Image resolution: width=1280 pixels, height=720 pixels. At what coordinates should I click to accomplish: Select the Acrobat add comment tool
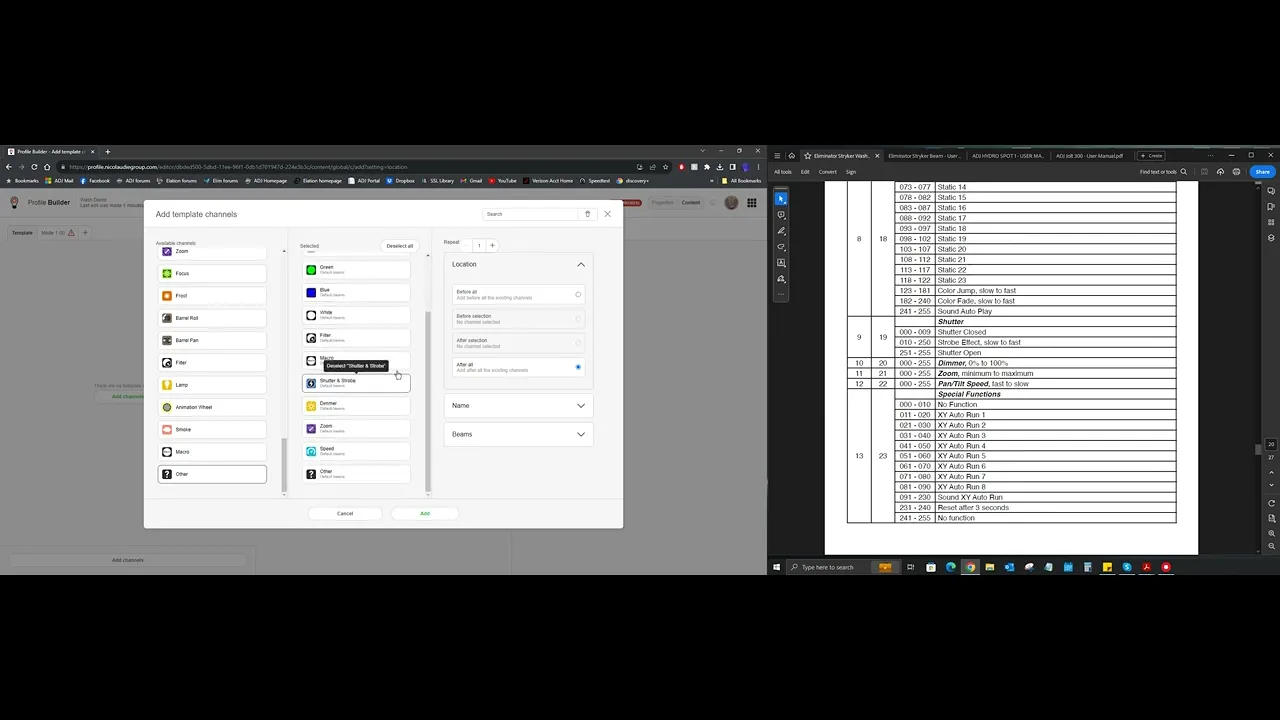(x=781, y=215)
